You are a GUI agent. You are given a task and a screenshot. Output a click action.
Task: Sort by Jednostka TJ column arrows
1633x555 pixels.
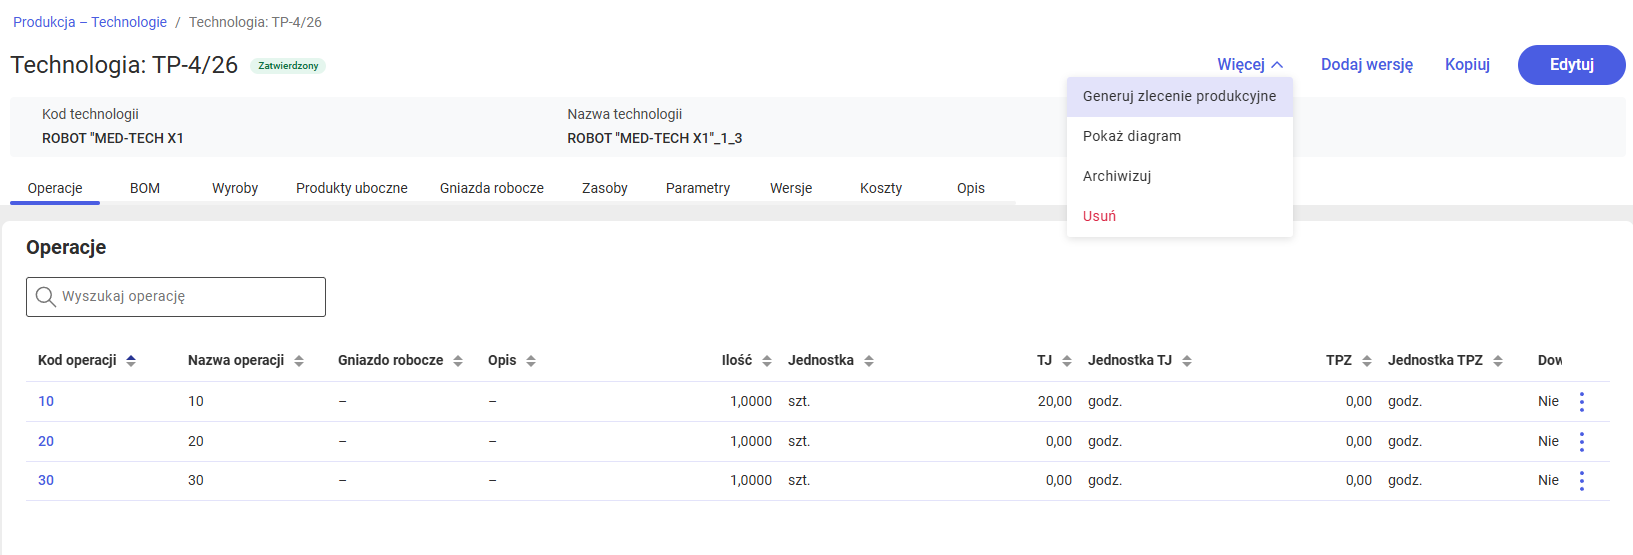click(x=1187, y=361)
